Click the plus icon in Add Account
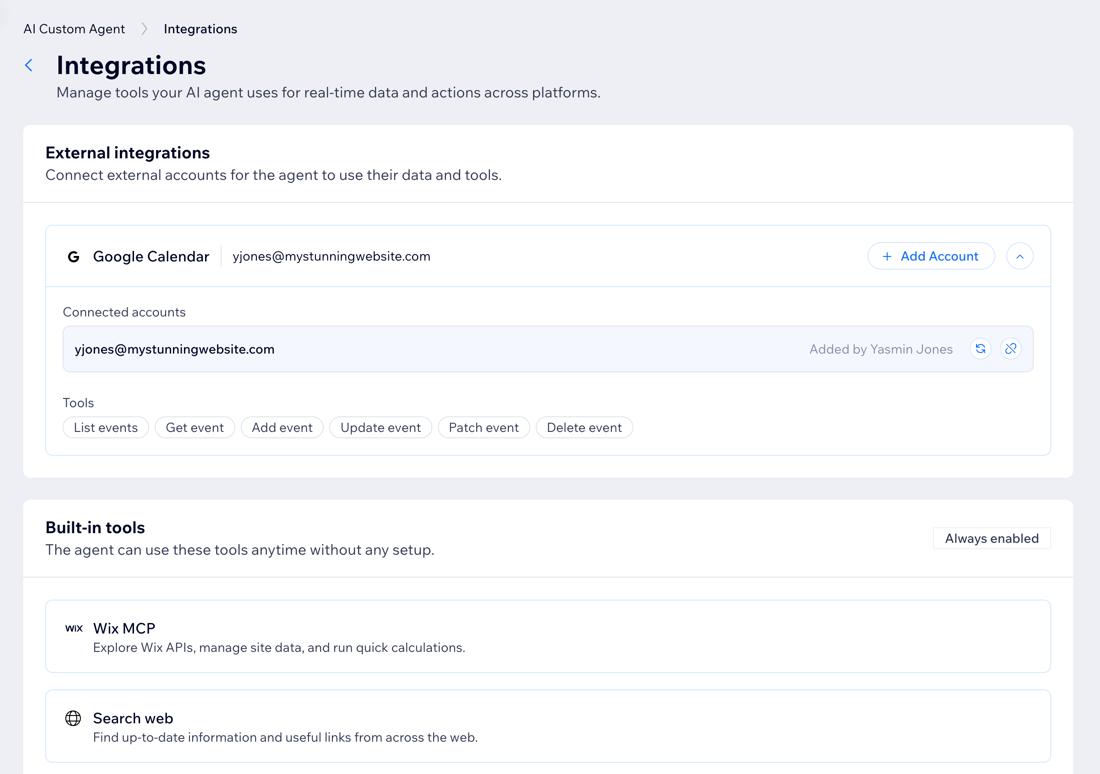This screenshot has height=774, width=1100. coord(887,256)
